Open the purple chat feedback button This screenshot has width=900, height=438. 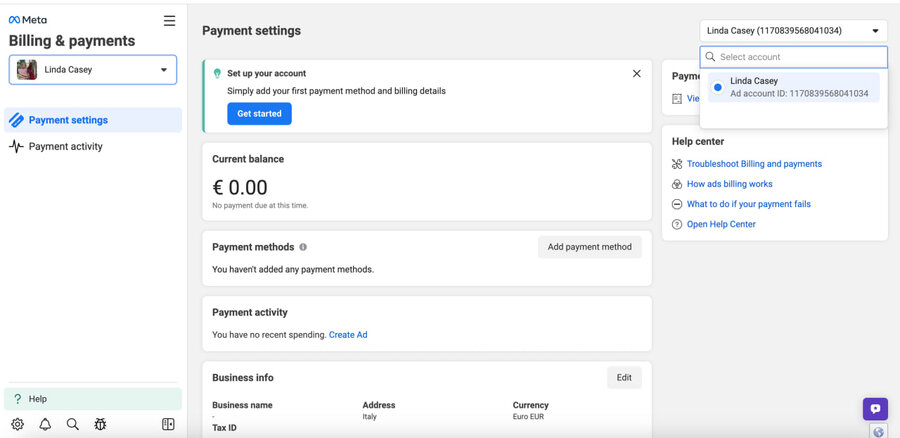[875, 409]
